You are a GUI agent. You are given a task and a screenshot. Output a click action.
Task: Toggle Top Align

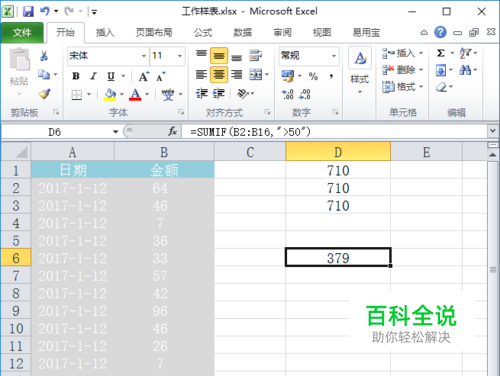coord(201,55)
